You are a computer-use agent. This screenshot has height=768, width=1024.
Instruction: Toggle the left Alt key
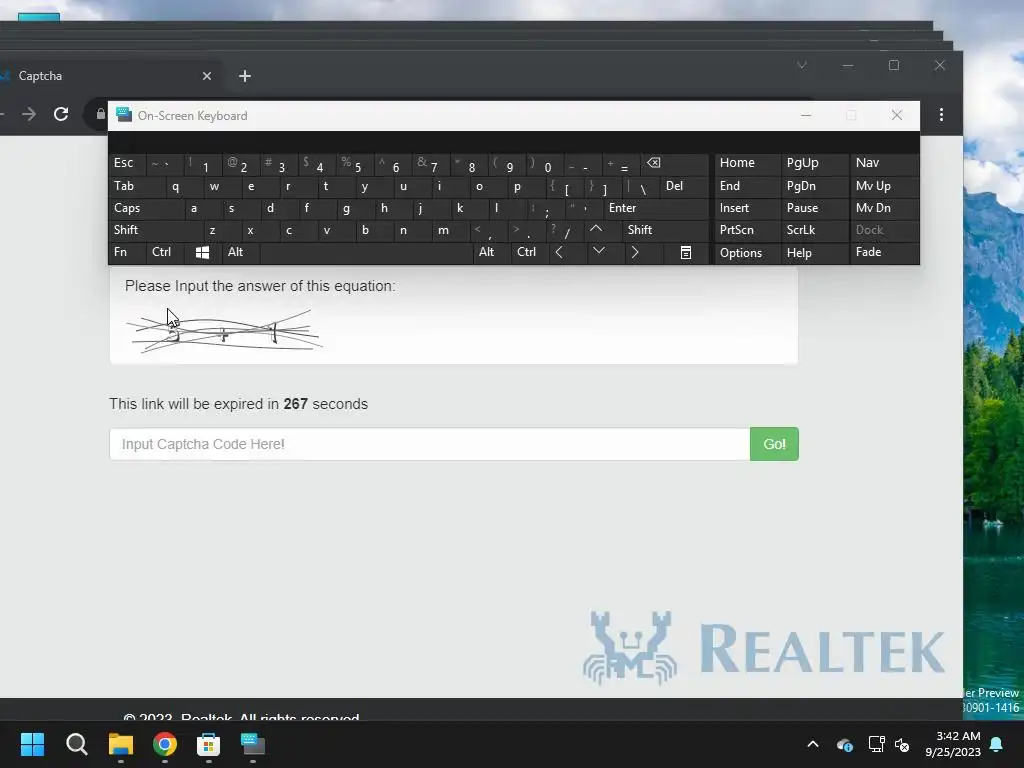[241, 252]
